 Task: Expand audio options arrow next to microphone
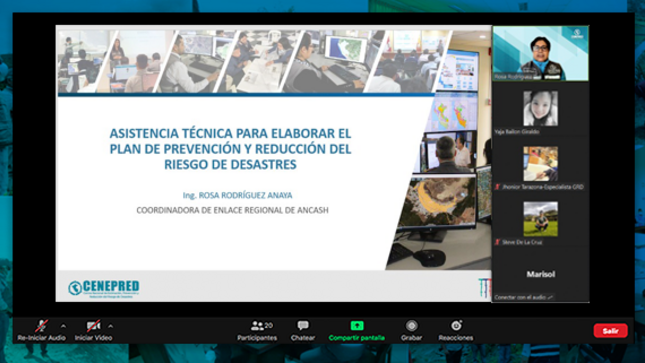pyautogui.click(x=63, y=326)
